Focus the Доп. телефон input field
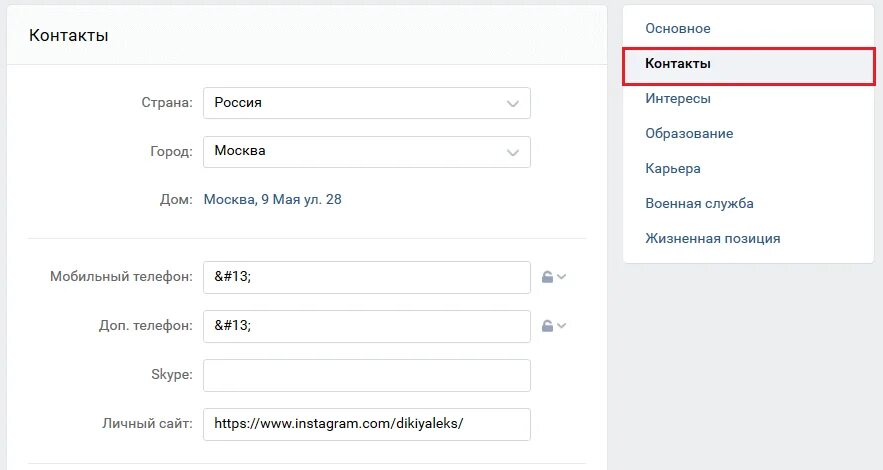The height and width of the screenshot is (470, 883). [366, 326]
